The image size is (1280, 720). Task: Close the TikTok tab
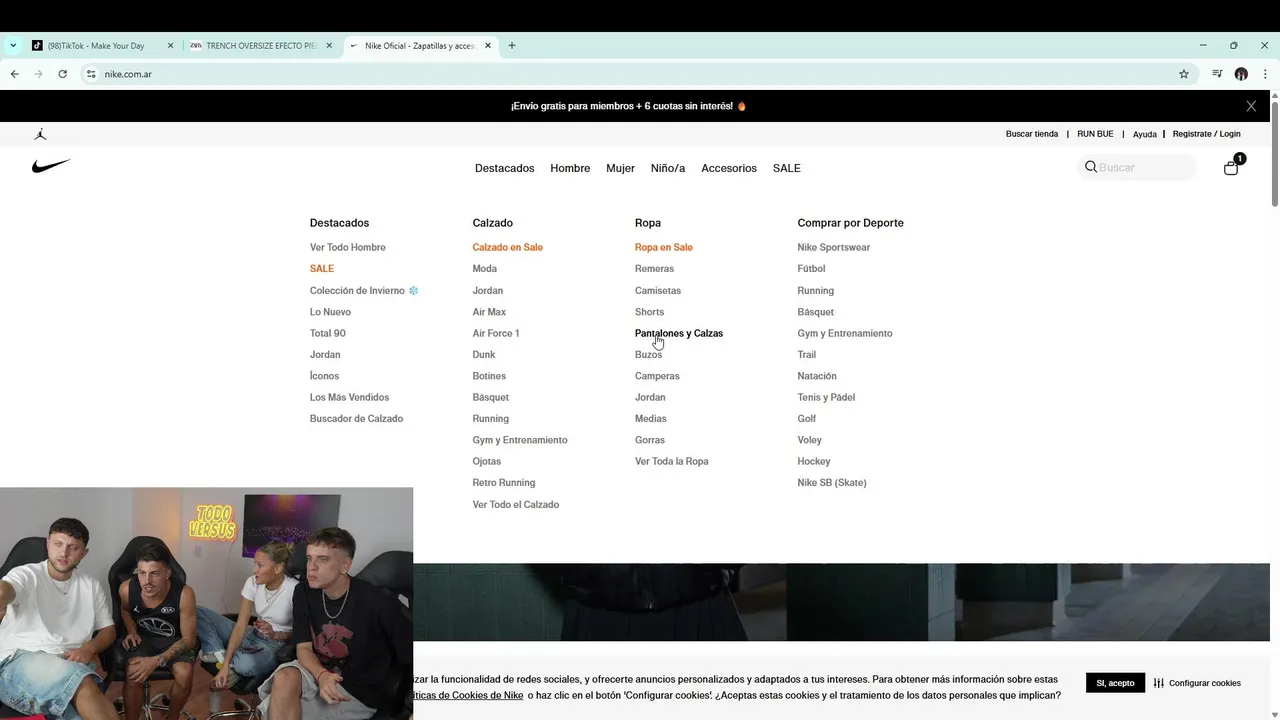170,46
